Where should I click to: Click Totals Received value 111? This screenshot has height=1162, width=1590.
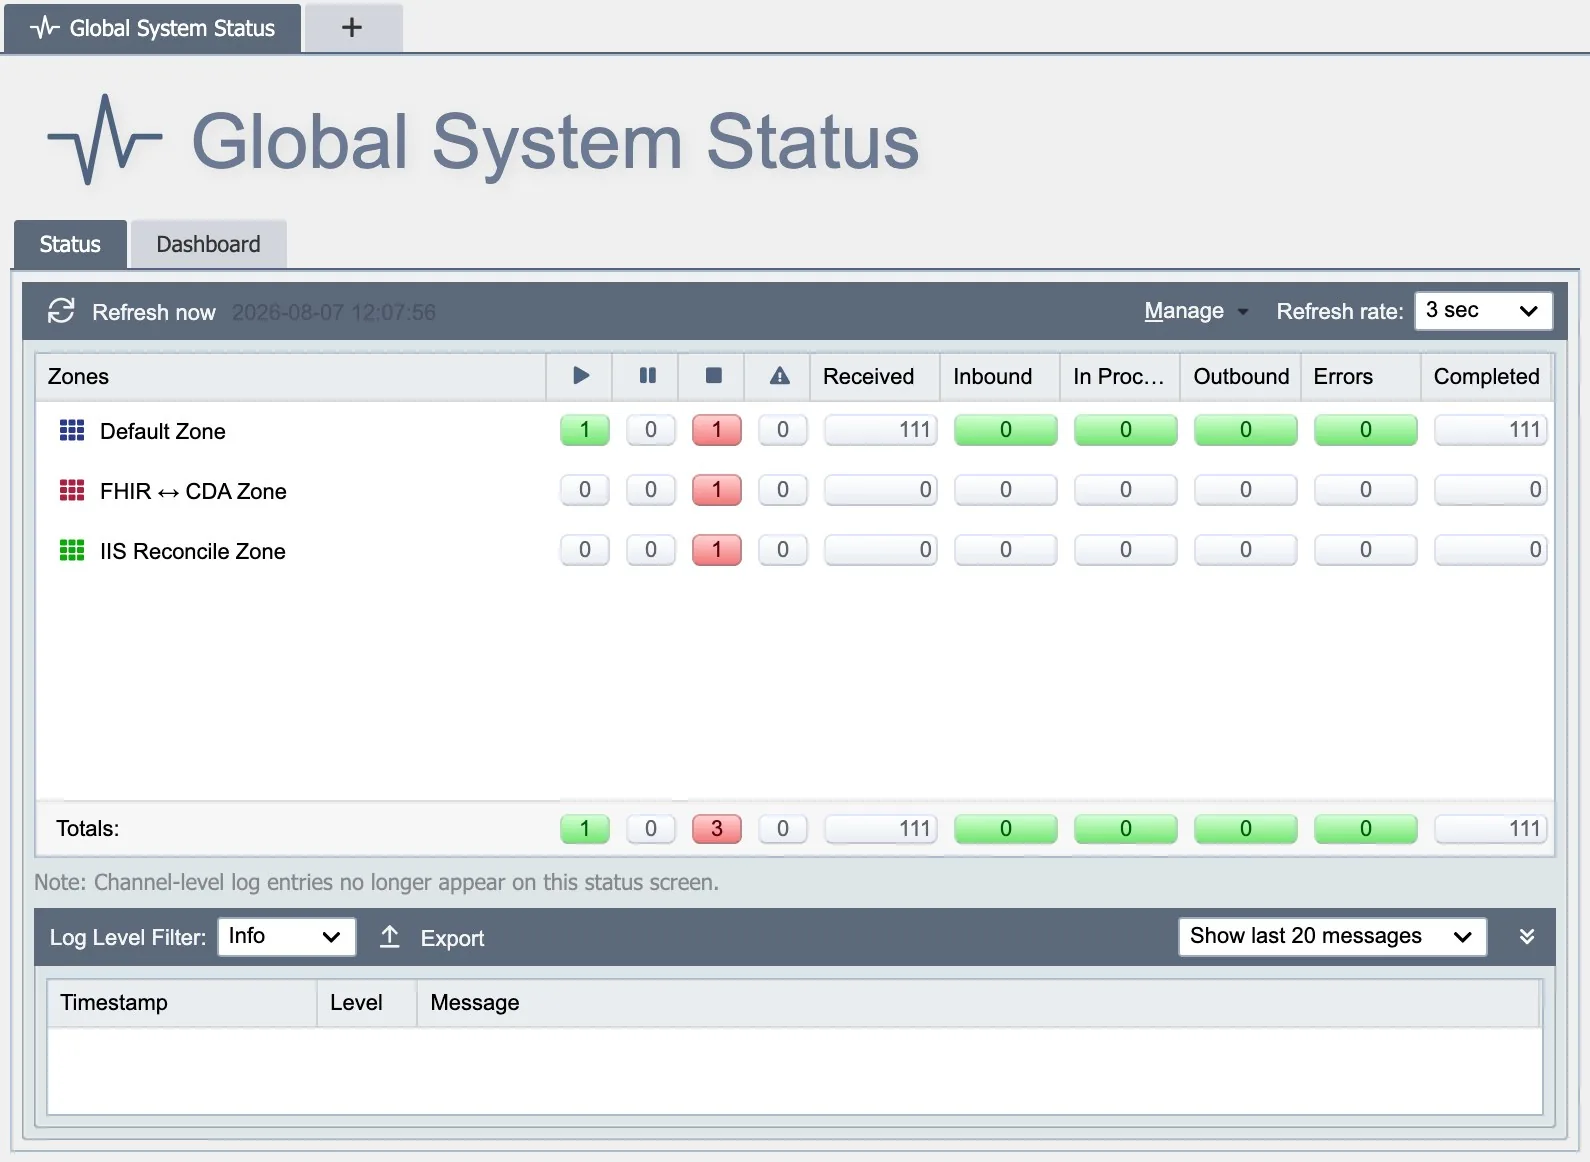(x=881, y=829)
